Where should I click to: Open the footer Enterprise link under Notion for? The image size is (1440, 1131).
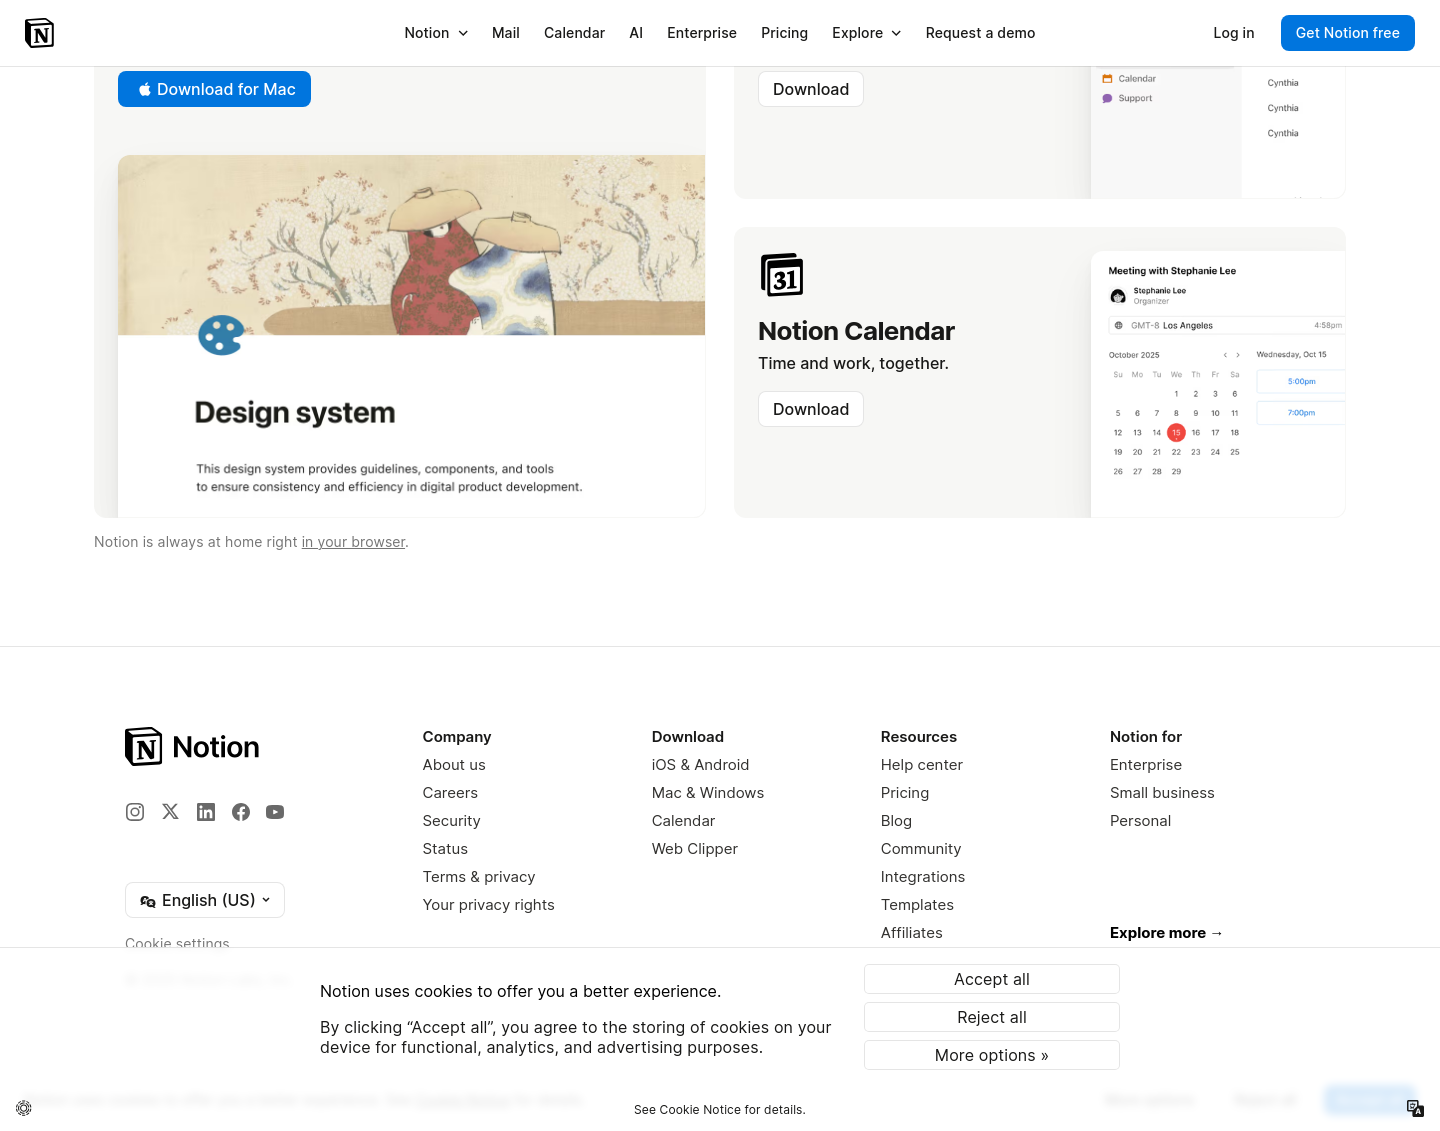(x=1146, y=765)
